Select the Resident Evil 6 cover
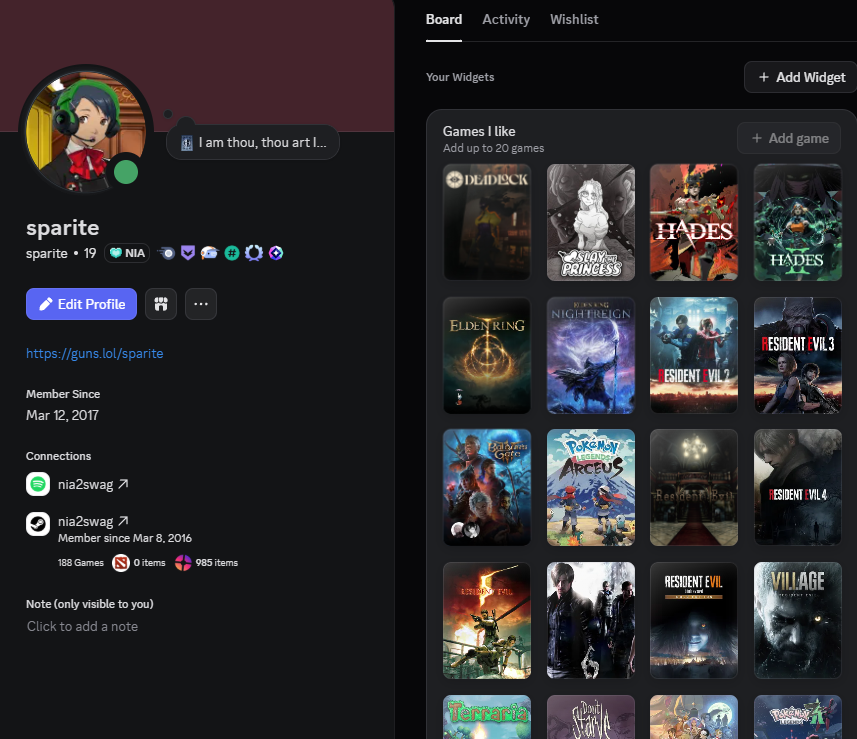Screen dimensions: 857x739 click(591, 620)
